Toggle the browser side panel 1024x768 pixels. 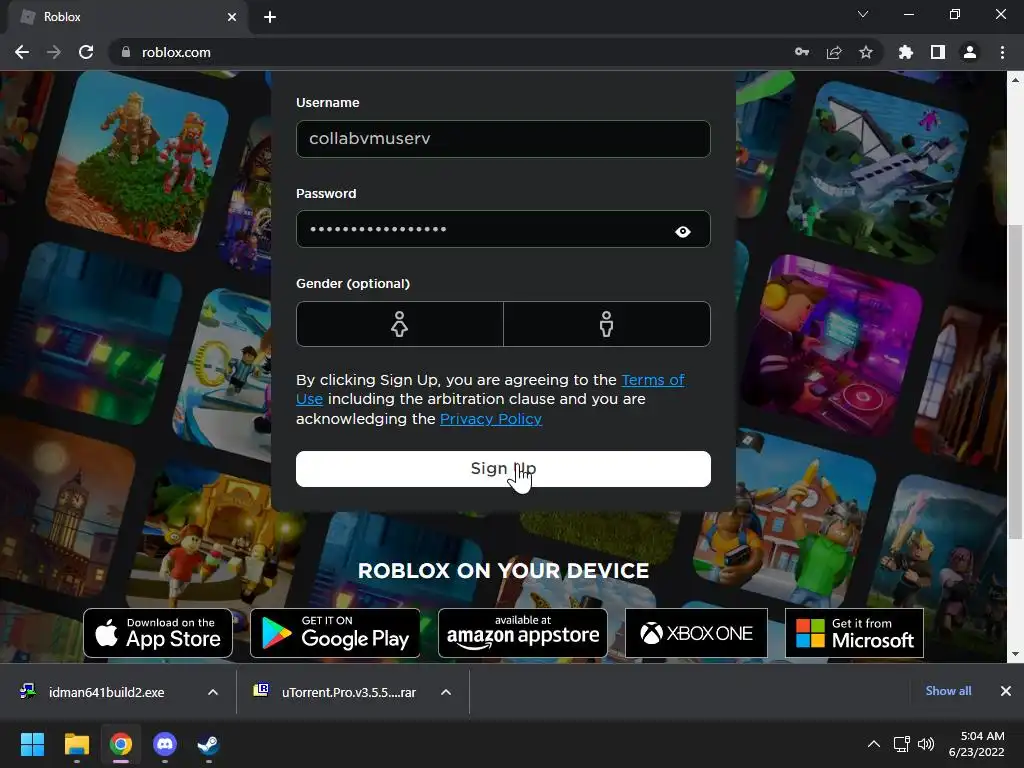tap(938, 52)
